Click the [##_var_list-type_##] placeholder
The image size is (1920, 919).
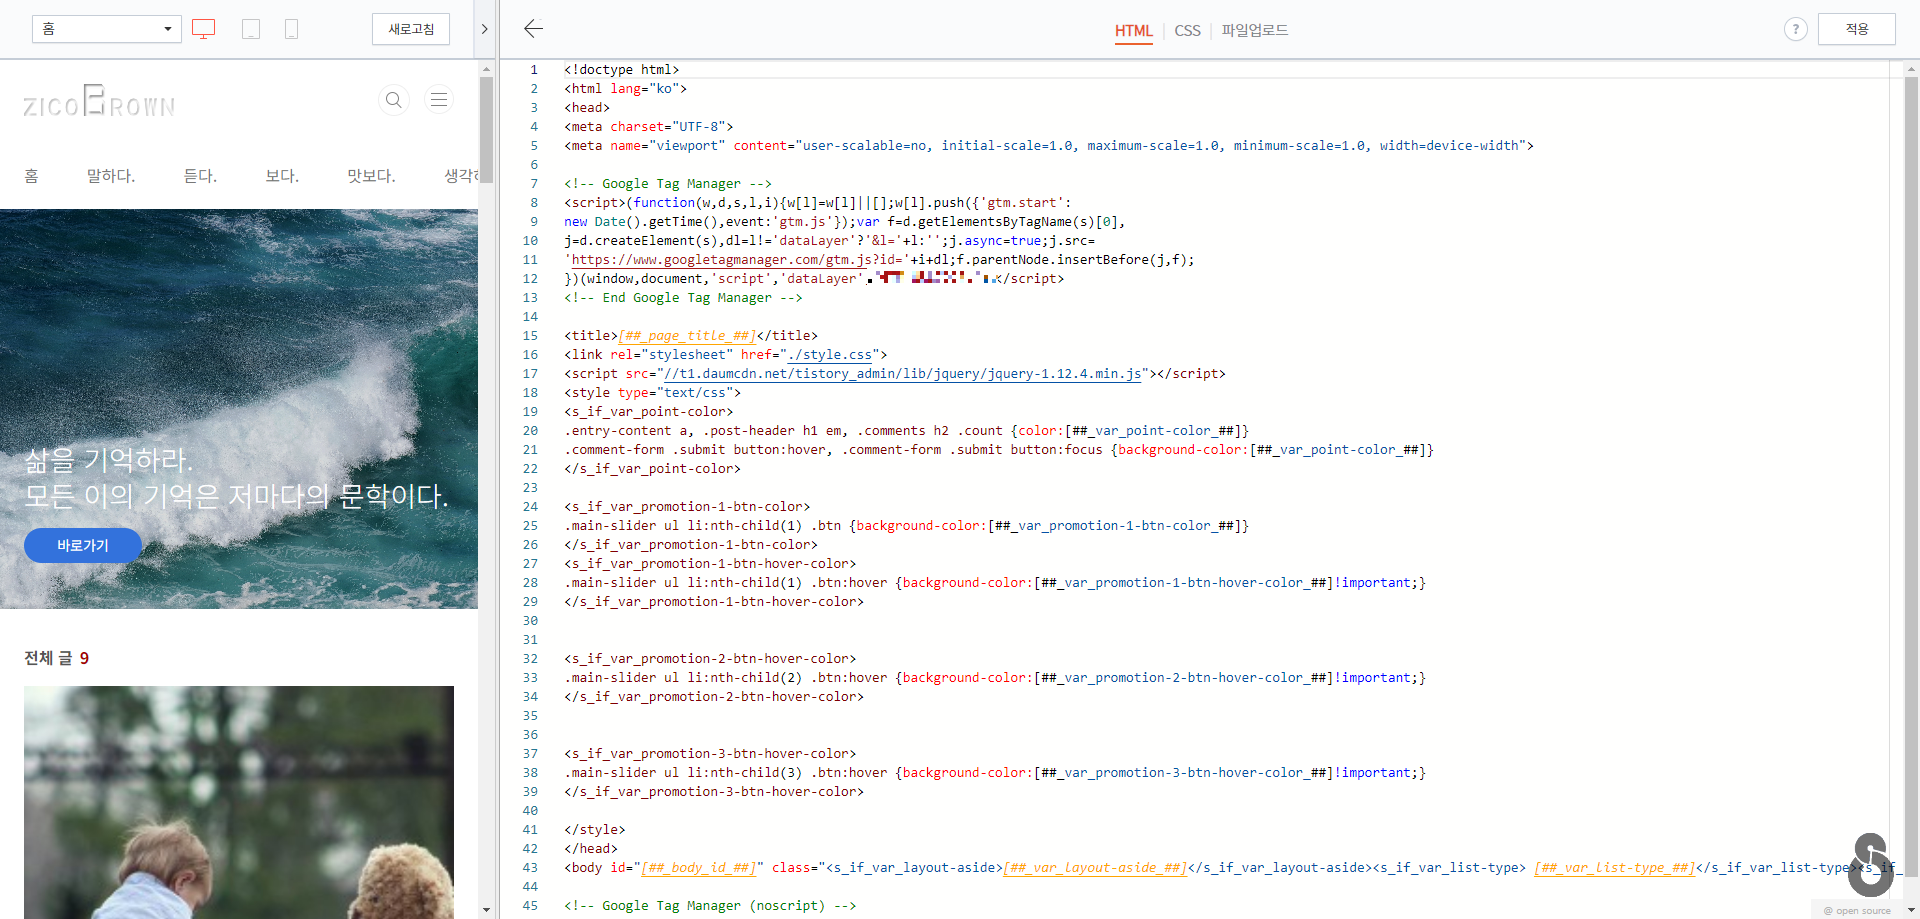(1615, 868)
